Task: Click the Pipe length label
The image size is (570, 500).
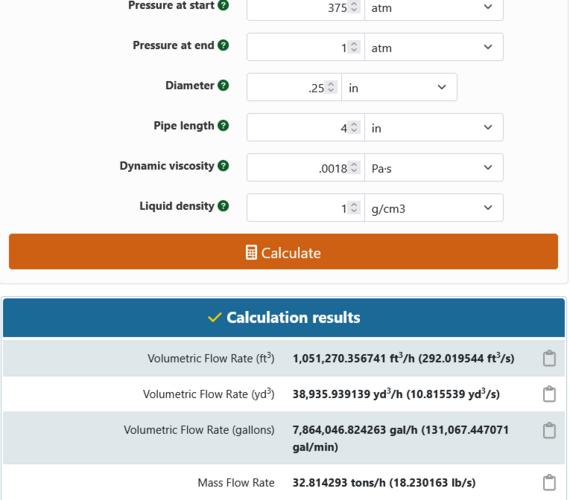Action: click(x=184, y=126)
